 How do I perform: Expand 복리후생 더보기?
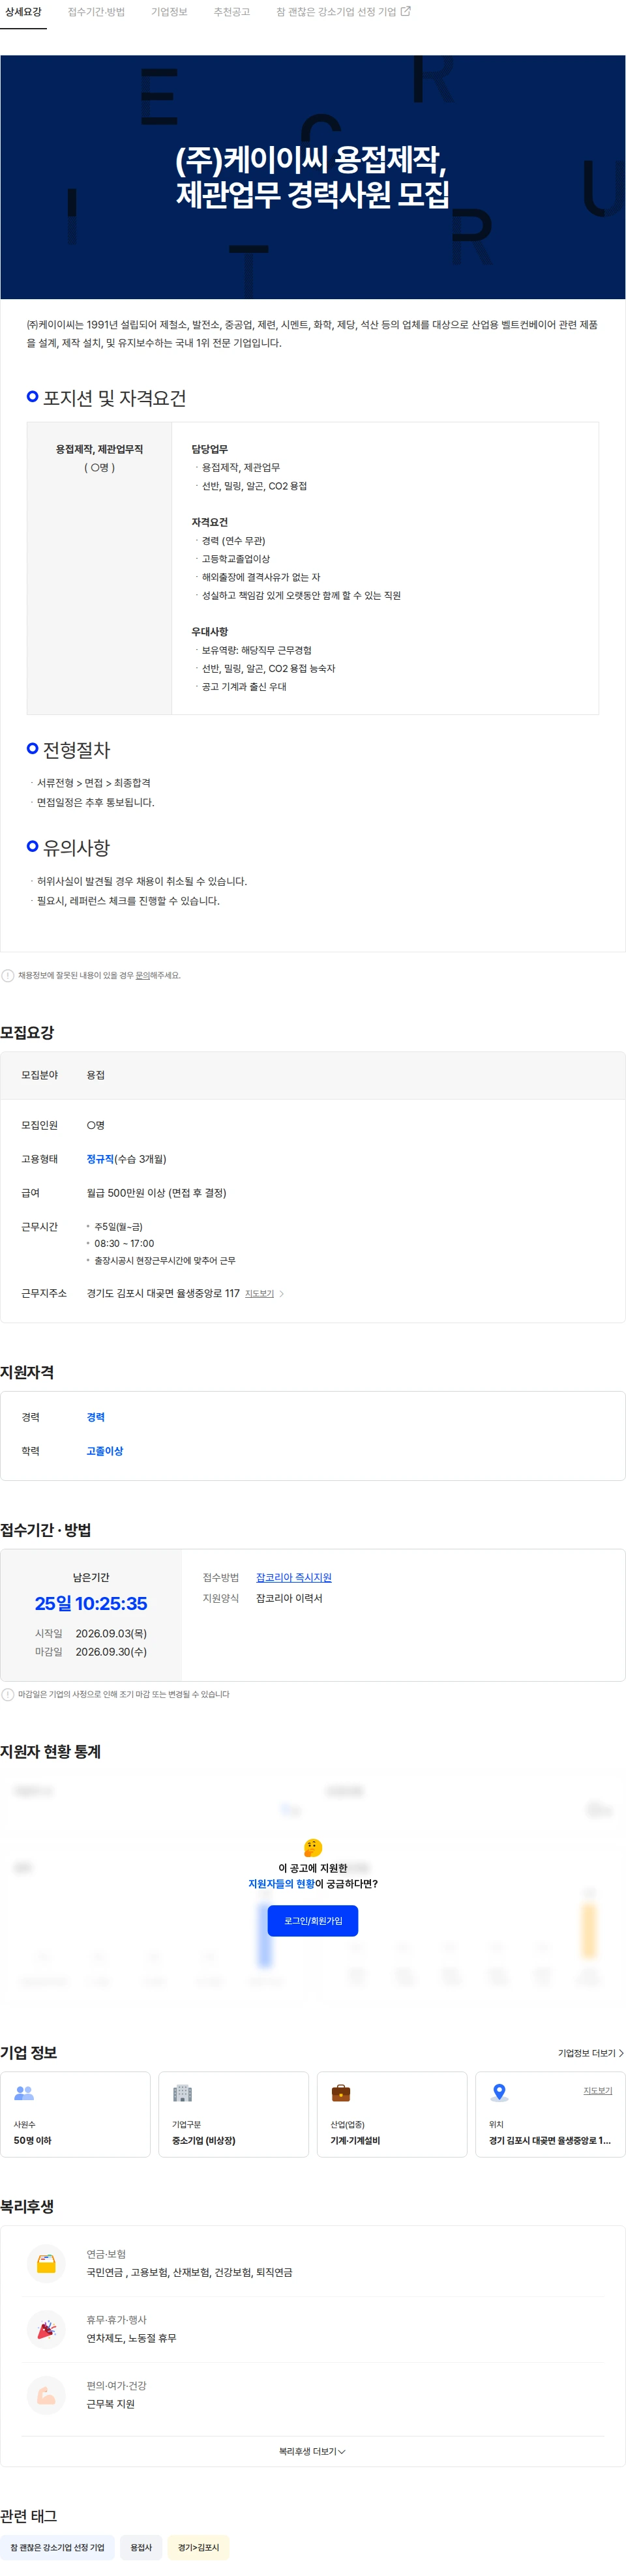point(312,2452)
